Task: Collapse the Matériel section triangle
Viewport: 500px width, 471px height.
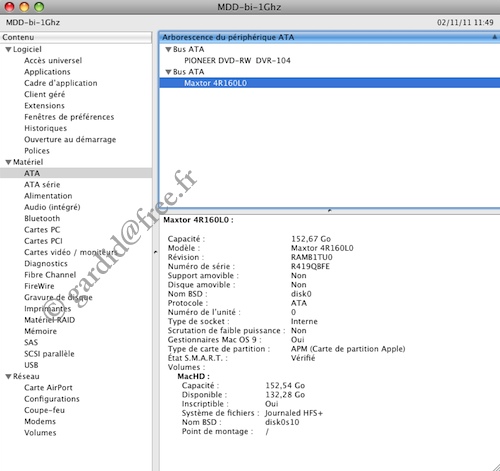Action: click(9, 162)
